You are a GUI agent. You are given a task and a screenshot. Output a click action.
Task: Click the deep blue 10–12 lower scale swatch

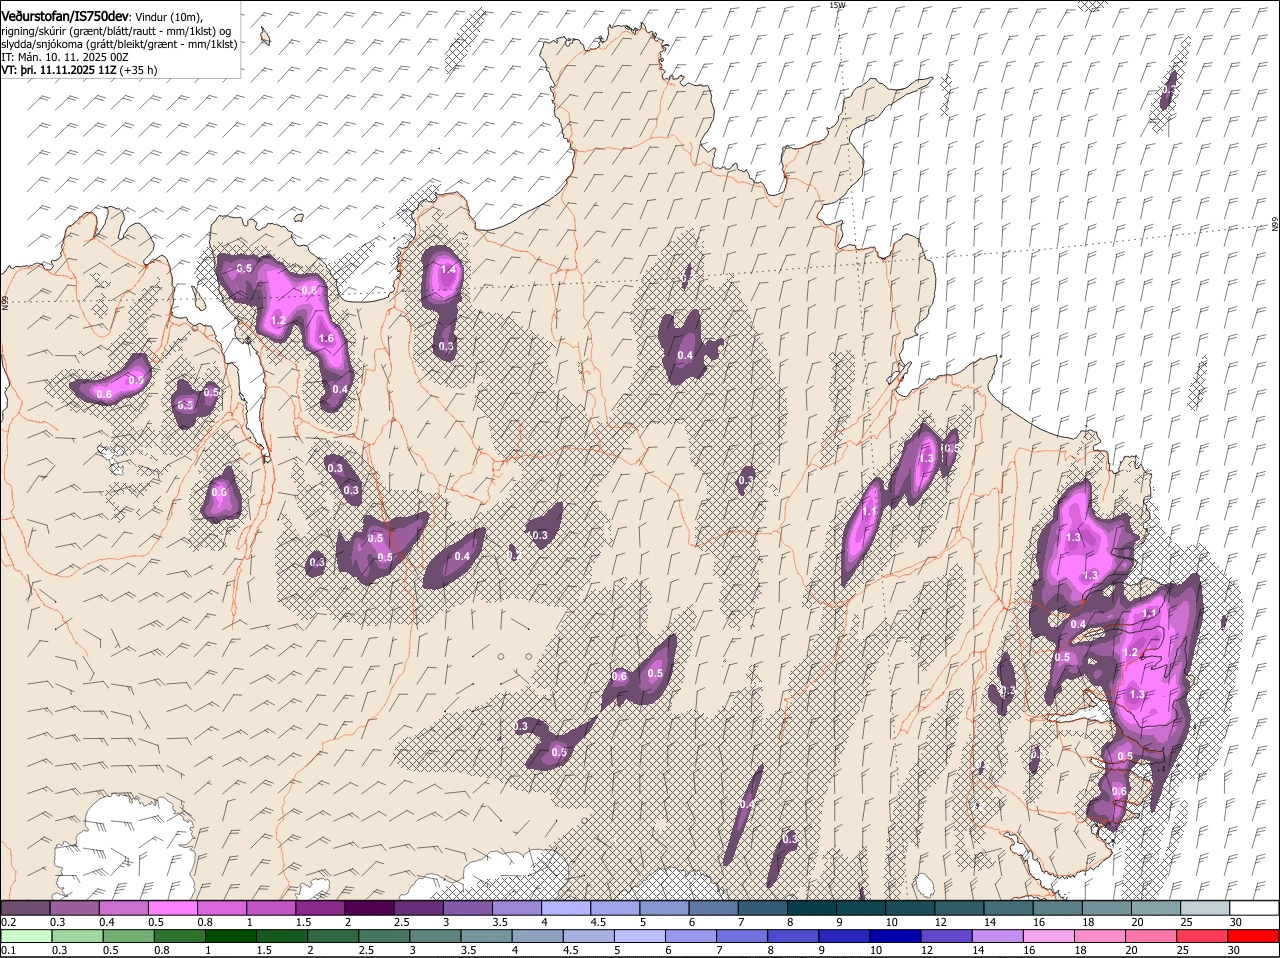tap(896, 936)
